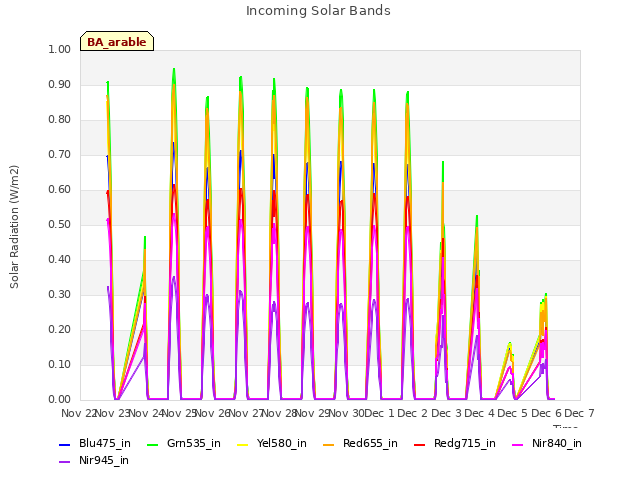Click the Dec 5 x-axis date label
Image resolution: width=640 pixels, height=480 pixels.
click(513, 413)
